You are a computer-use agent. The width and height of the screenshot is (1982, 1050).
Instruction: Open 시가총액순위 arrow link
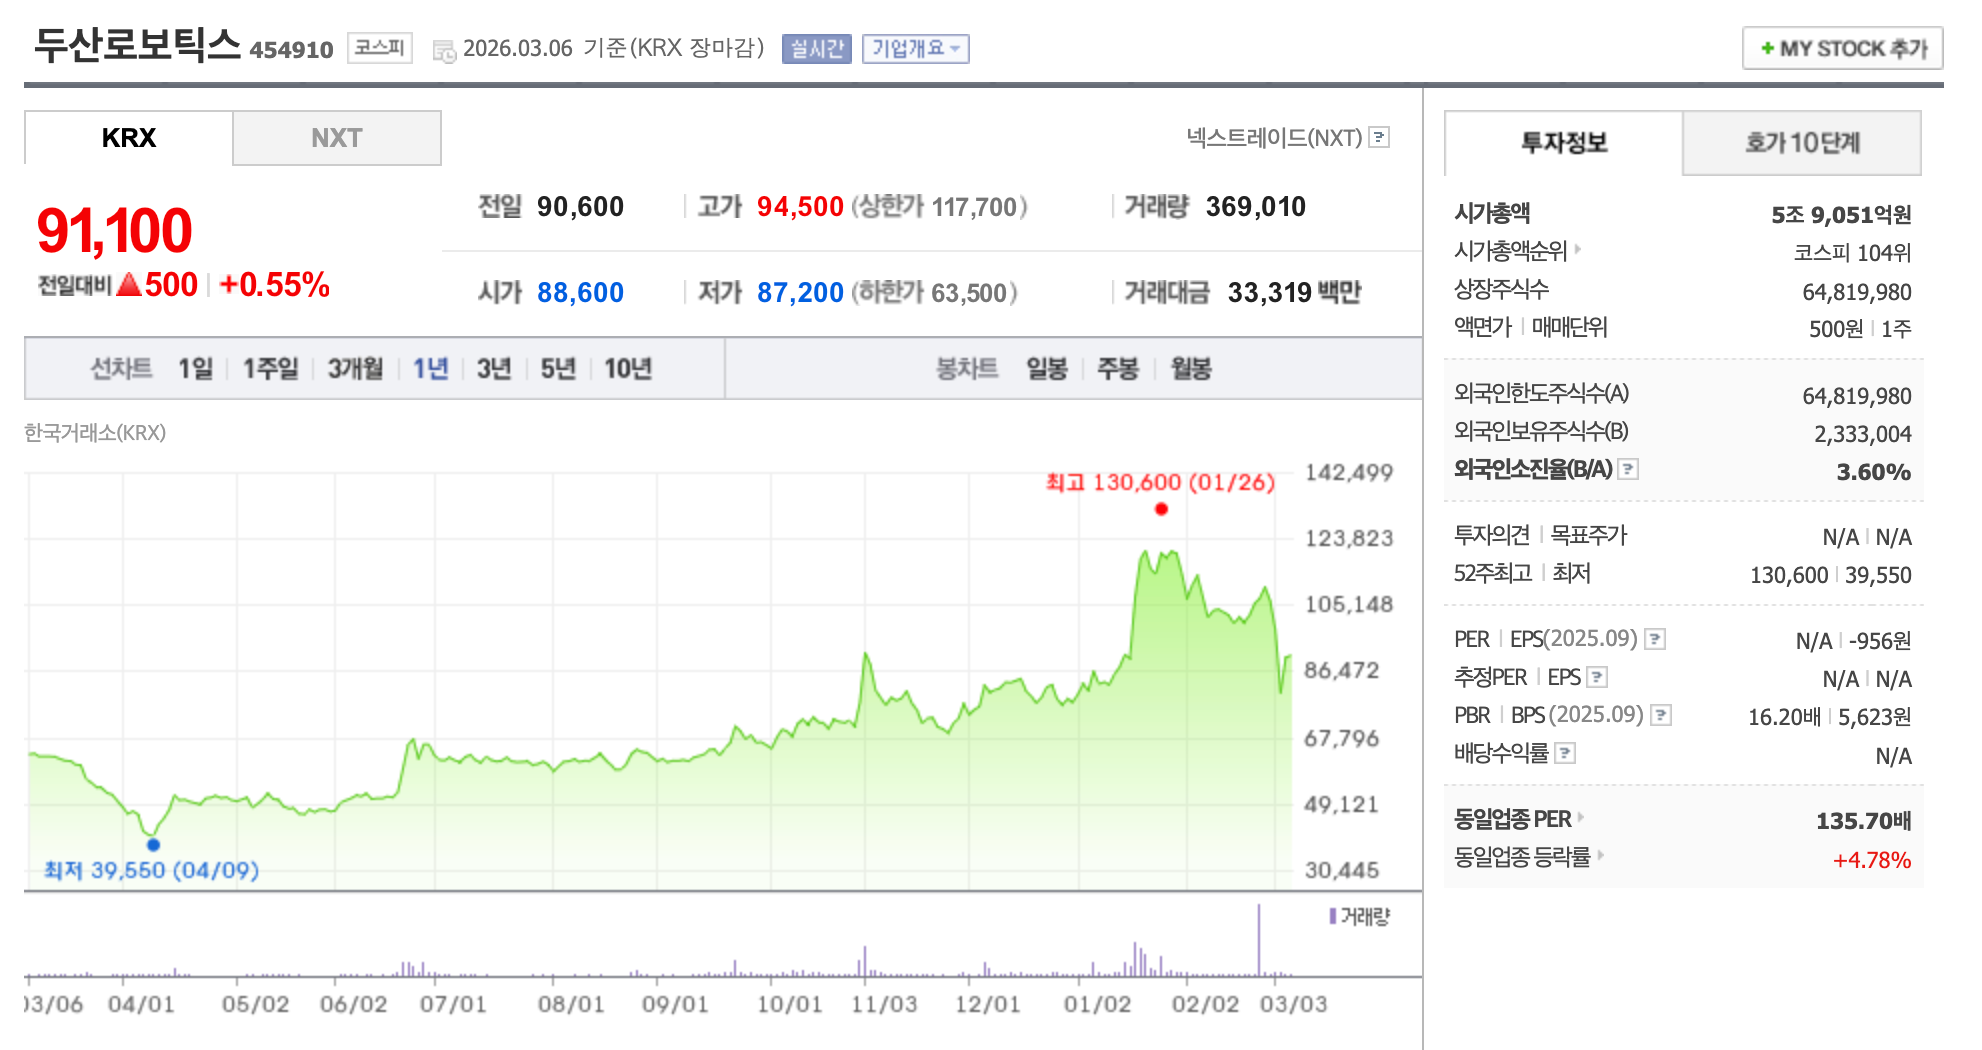click(x=1578, y=249)
